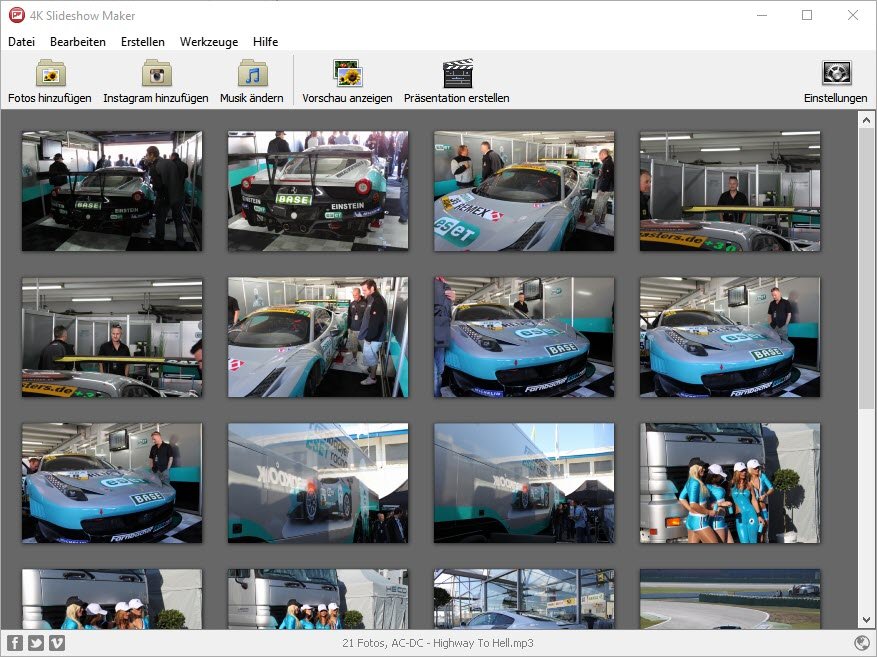Open the Erstellen menu

pyautogui.click(x=143, y=42)
